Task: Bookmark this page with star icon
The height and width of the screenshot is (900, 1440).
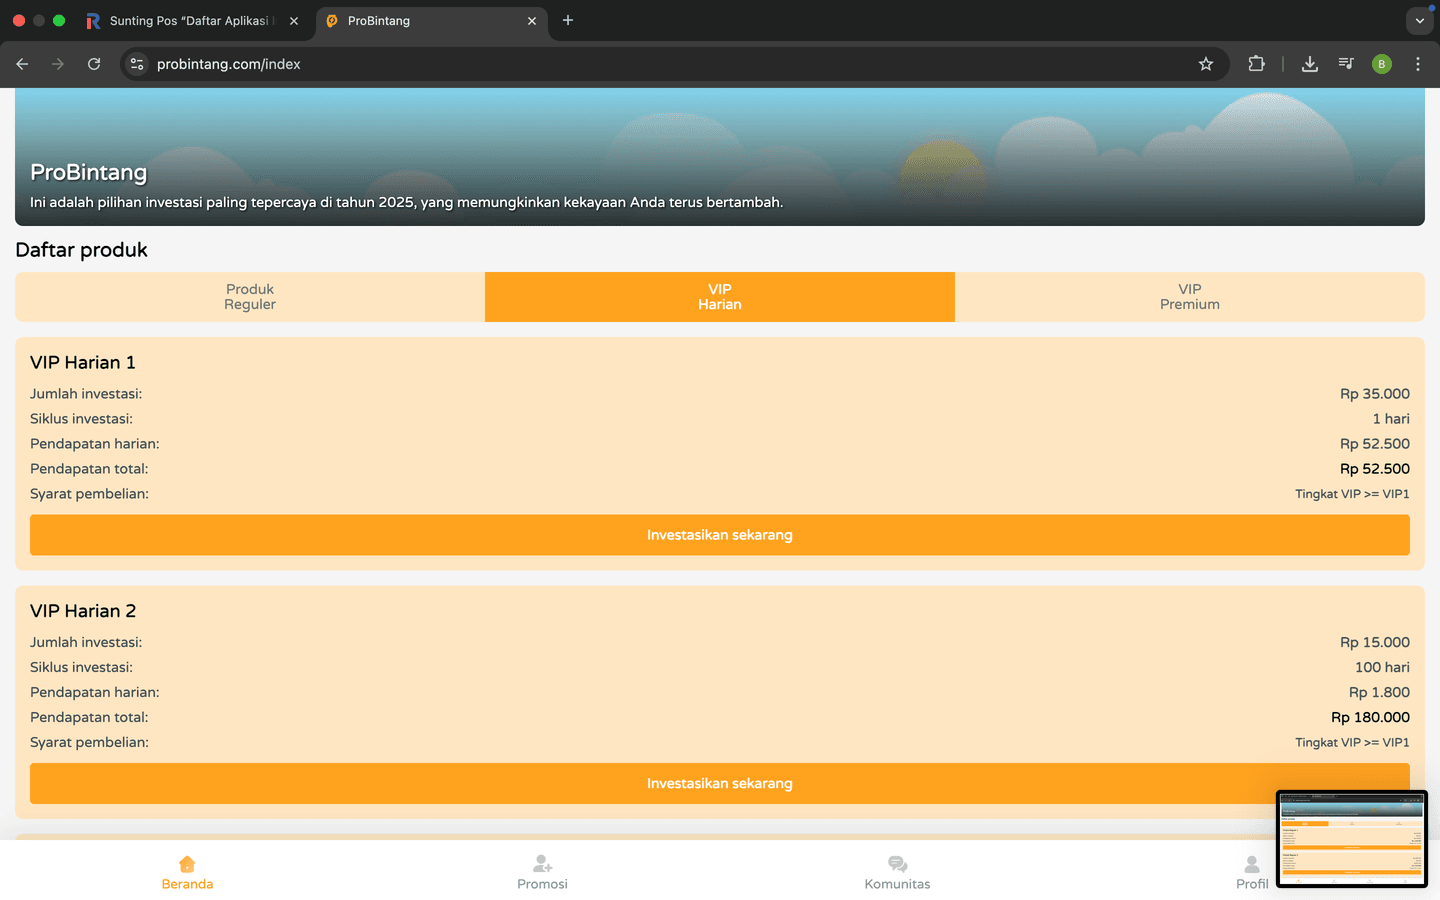Action: [x=1206, y=64]
